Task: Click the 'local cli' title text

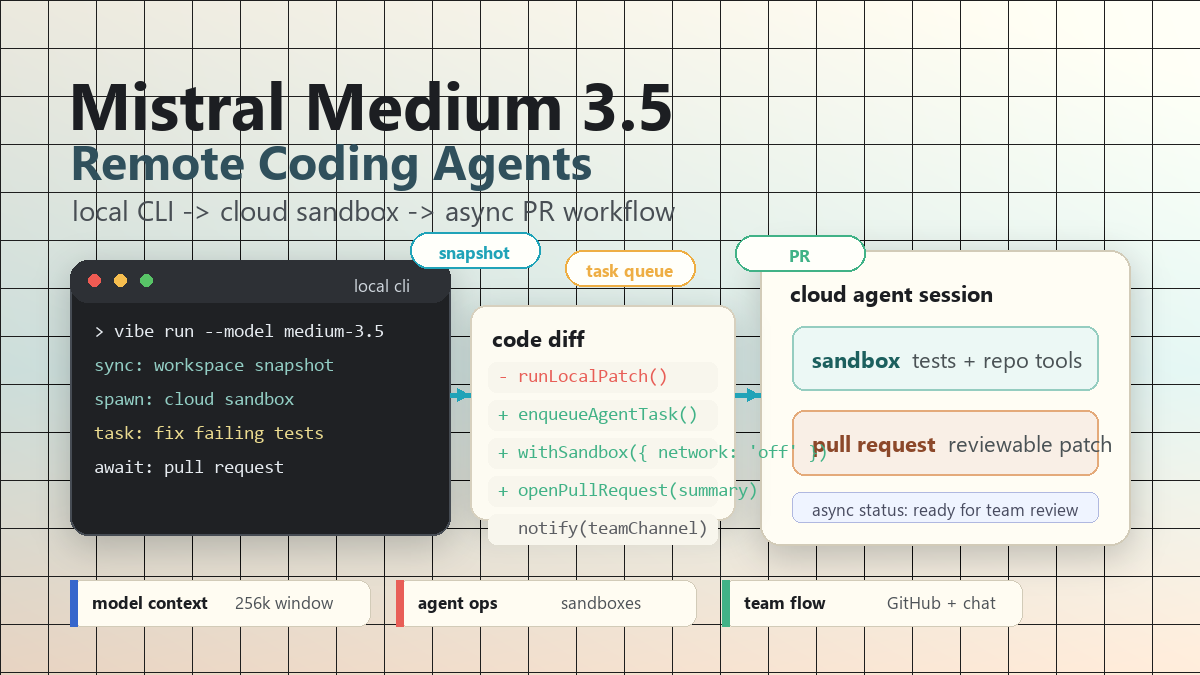Action: [382, 286]
